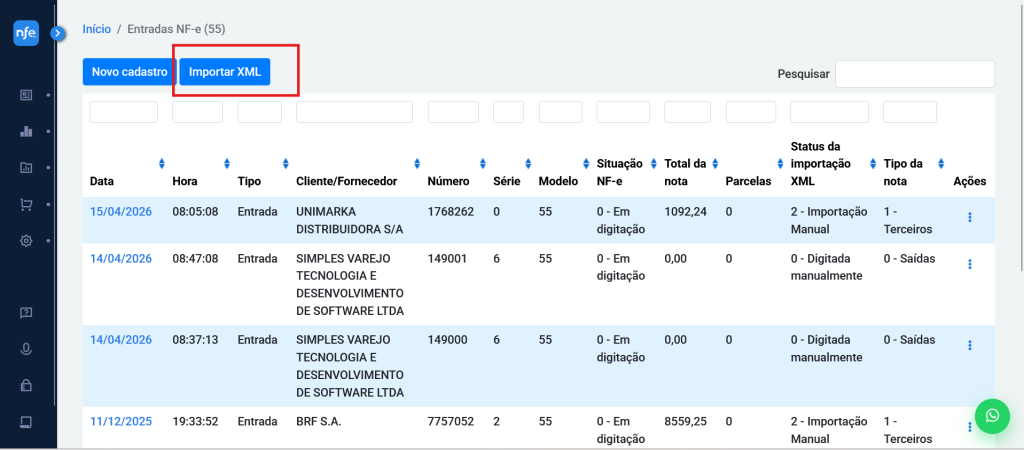Open actions menu for UNIMARKA DISTRIBUIDORA row
1024x450 pixels.
point(969,218)
